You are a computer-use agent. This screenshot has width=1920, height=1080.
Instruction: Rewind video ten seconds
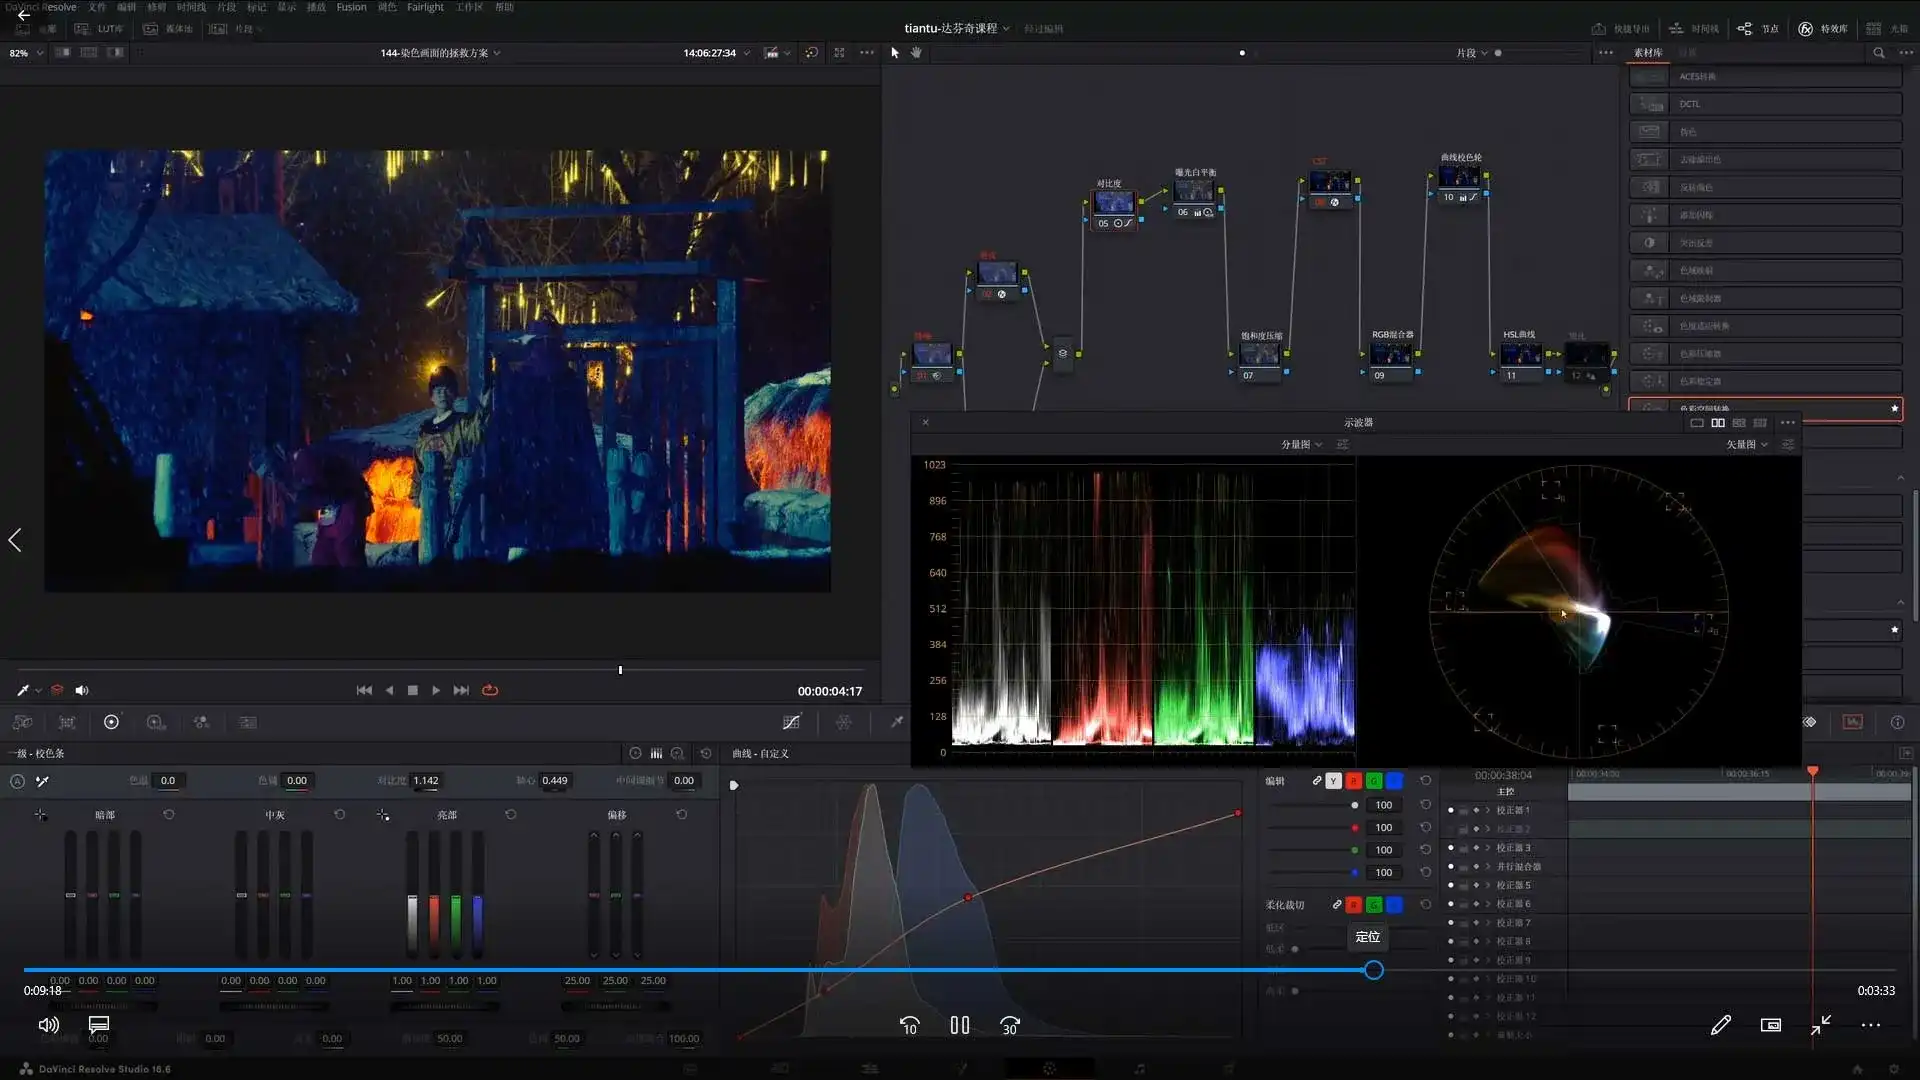tap(909, 1026)
